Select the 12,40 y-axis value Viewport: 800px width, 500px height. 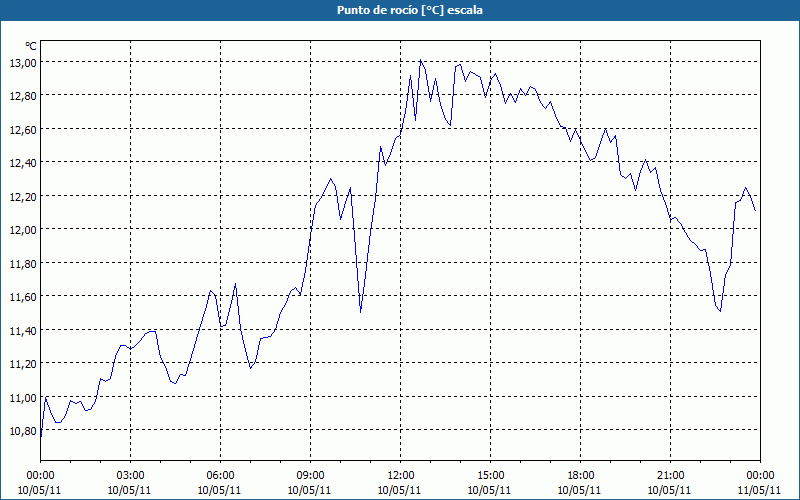pos(23,162)
